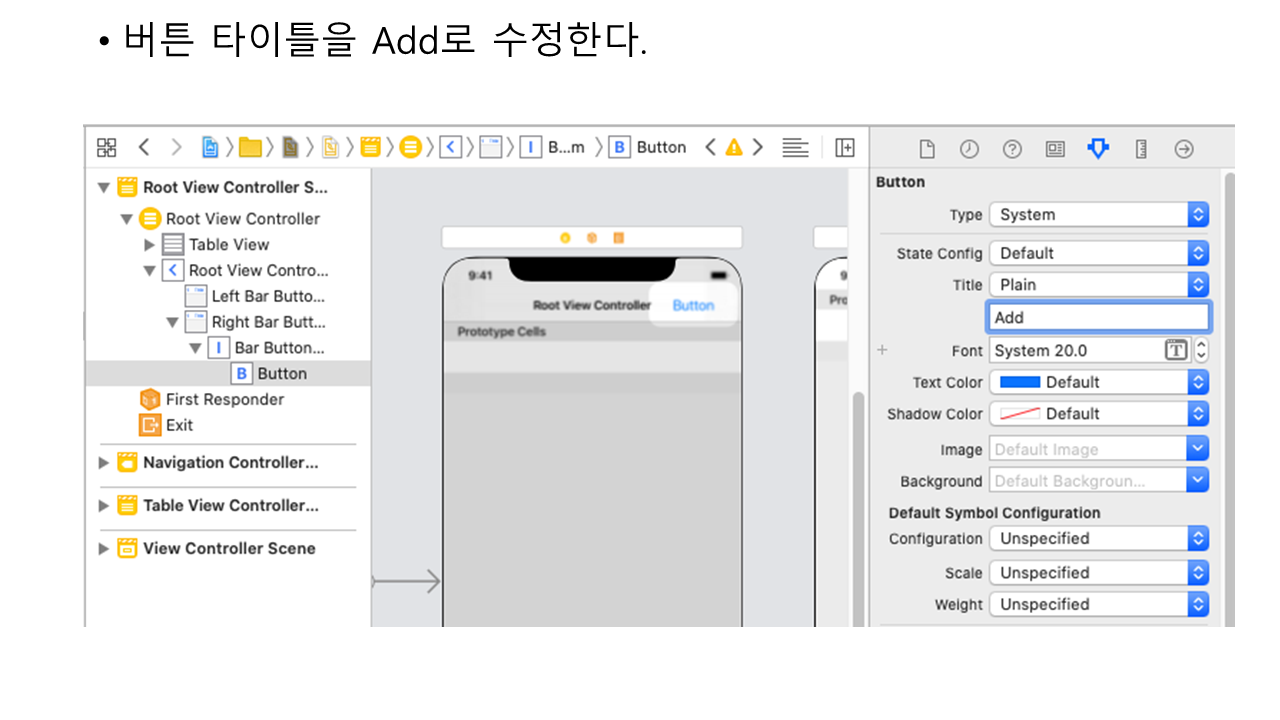Screen dimensions: 1280x720
Task: Click the blue Text Color swatch
Action: pyautogui.click(x=1020, y=383)
